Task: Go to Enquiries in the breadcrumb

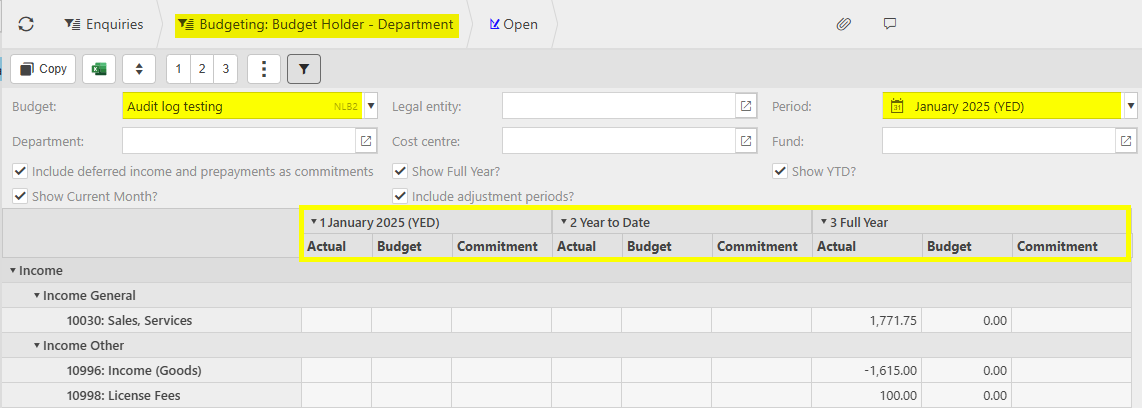Action: [x=103, y=24]
